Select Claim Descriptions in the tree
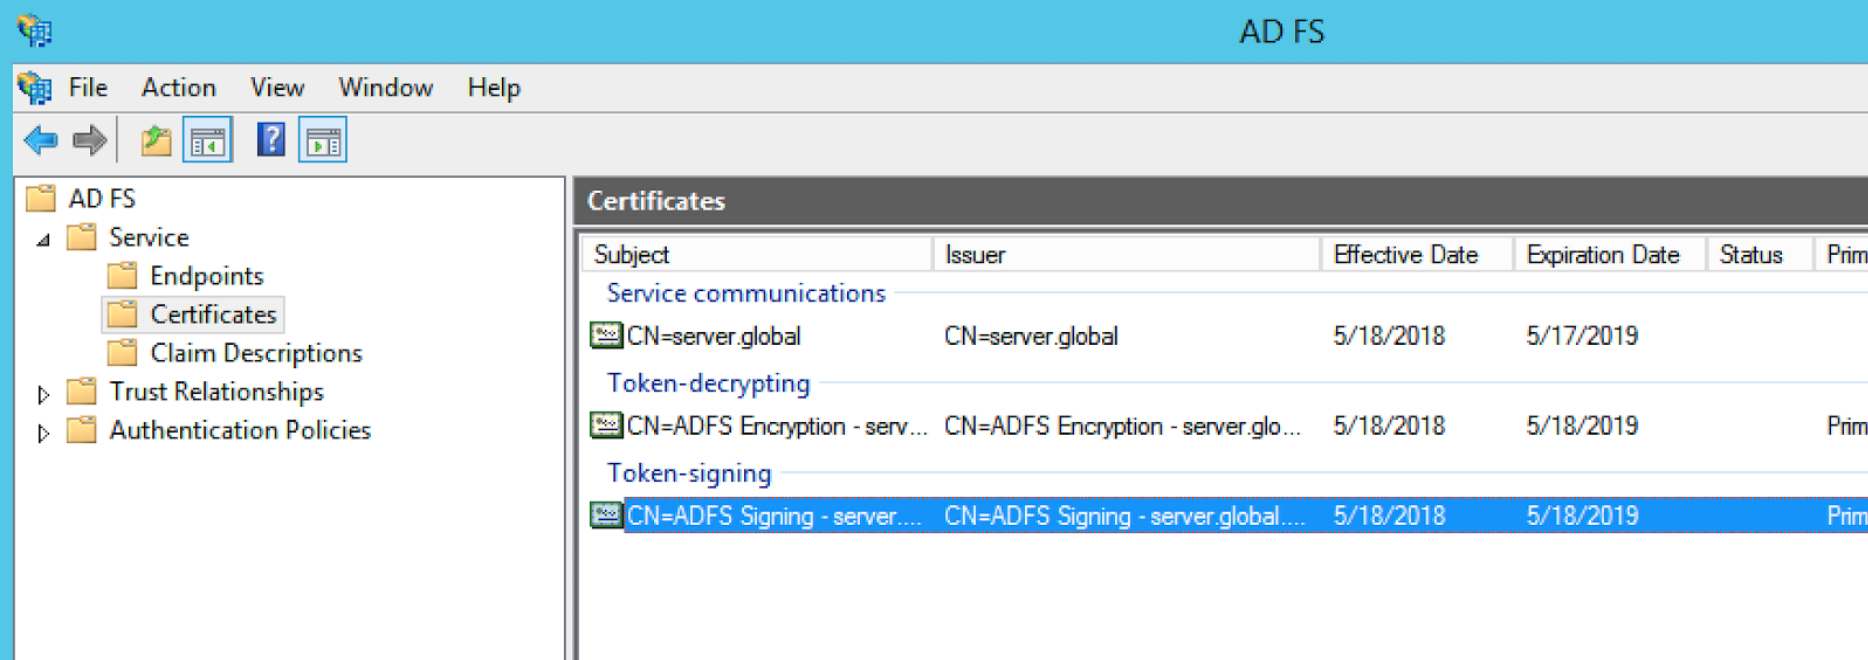 pyautogui.click(x=255, y=353)
